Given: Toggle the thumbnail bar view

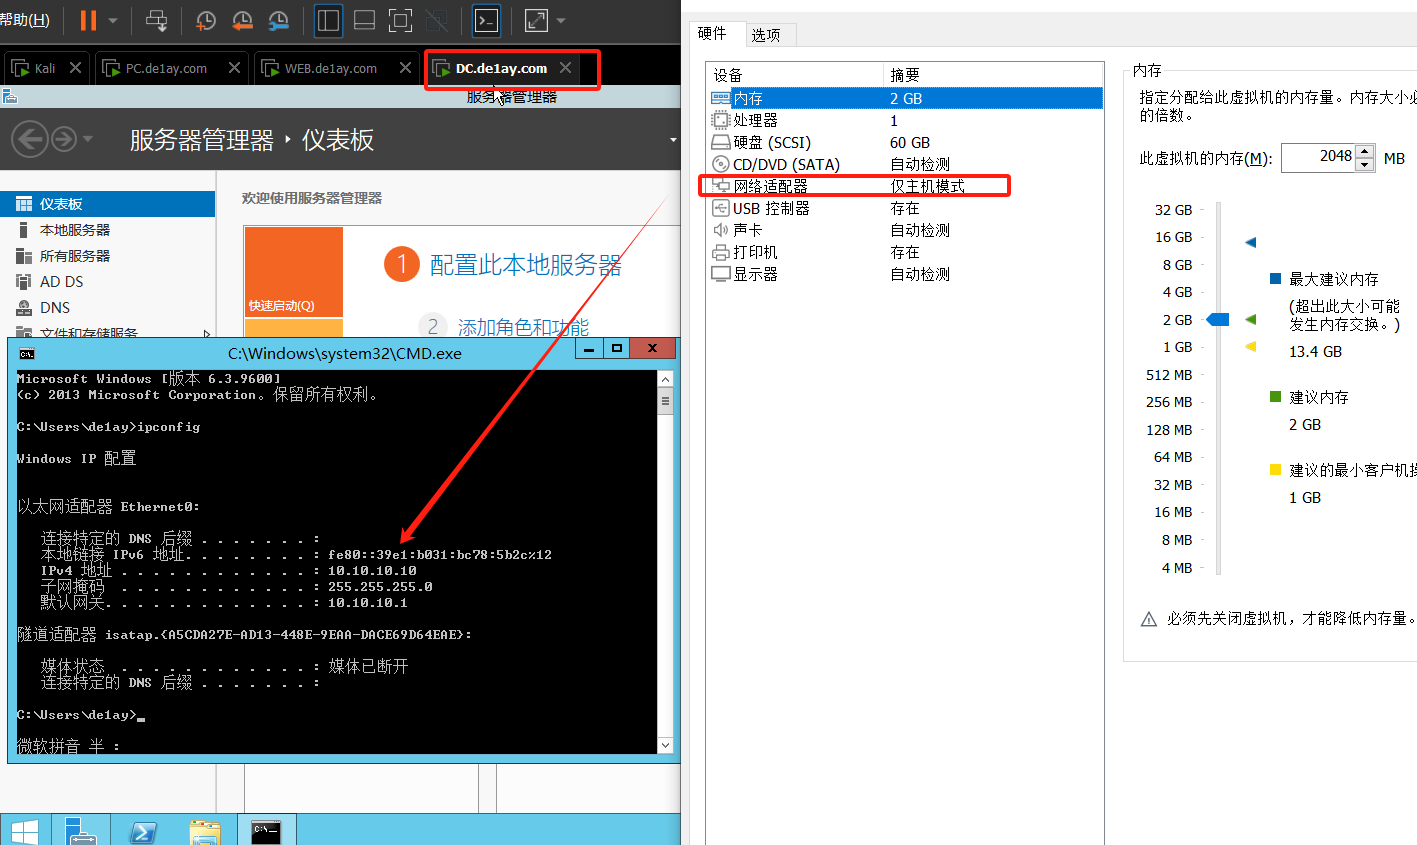Looking at the screenshot, I should point(365,20).
